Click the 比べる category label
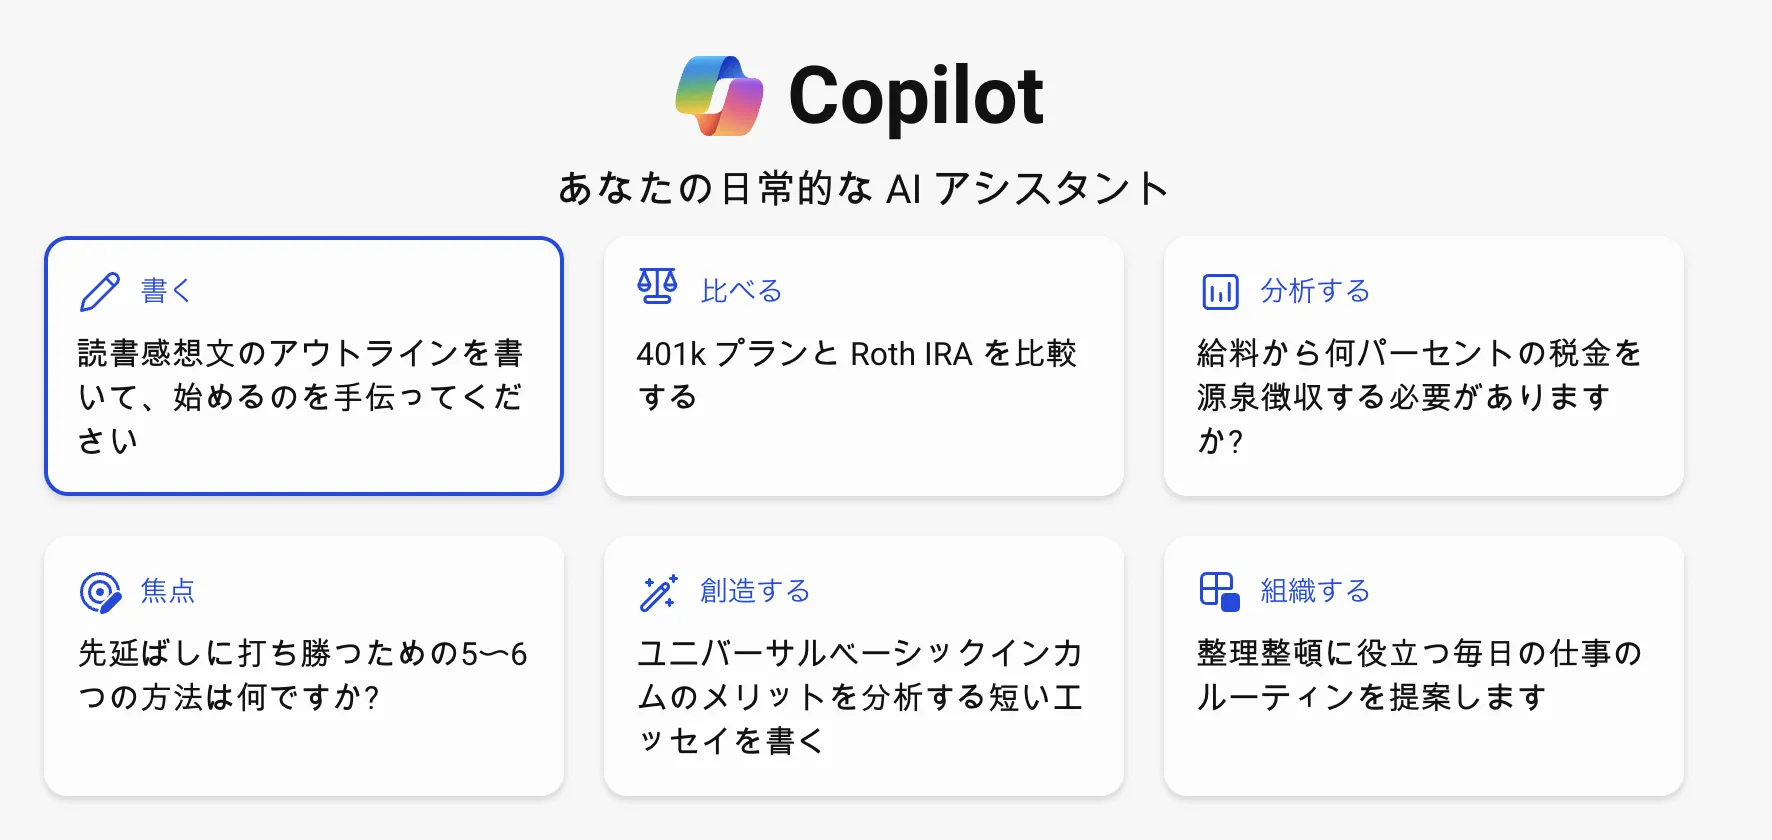 [x=741, y=290]
